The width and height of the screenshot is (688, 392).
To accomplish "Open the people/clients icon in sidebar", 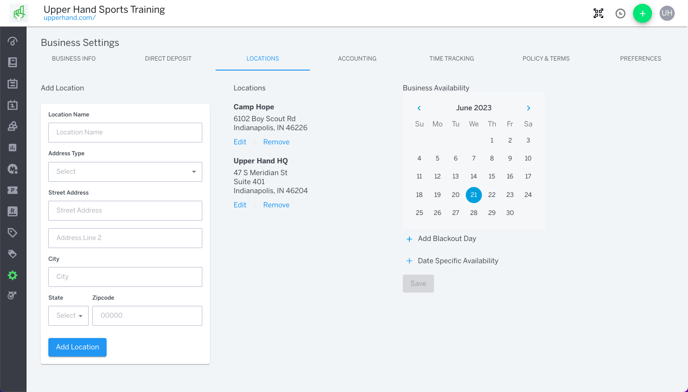I will pos(13,126).
